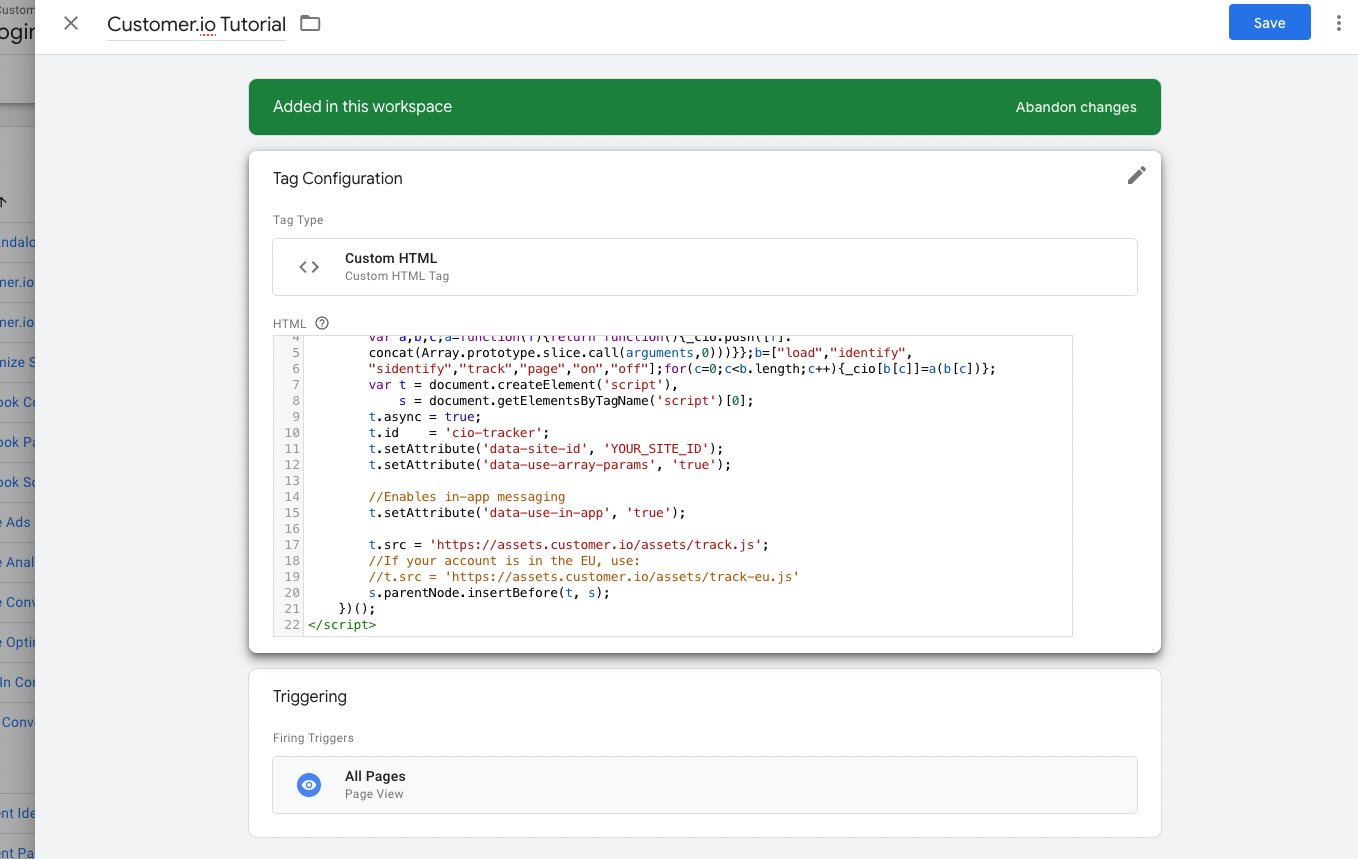Click the Triggering section heading

310,696
